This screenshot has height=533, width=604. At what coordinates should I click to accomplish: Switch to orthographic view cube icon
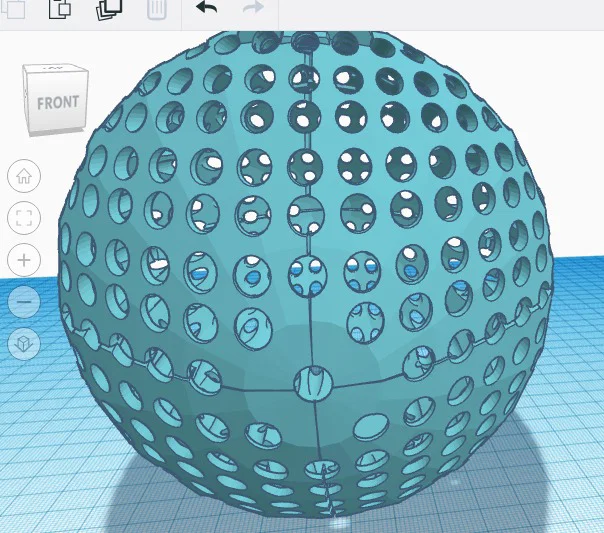(x=24, y=344)
